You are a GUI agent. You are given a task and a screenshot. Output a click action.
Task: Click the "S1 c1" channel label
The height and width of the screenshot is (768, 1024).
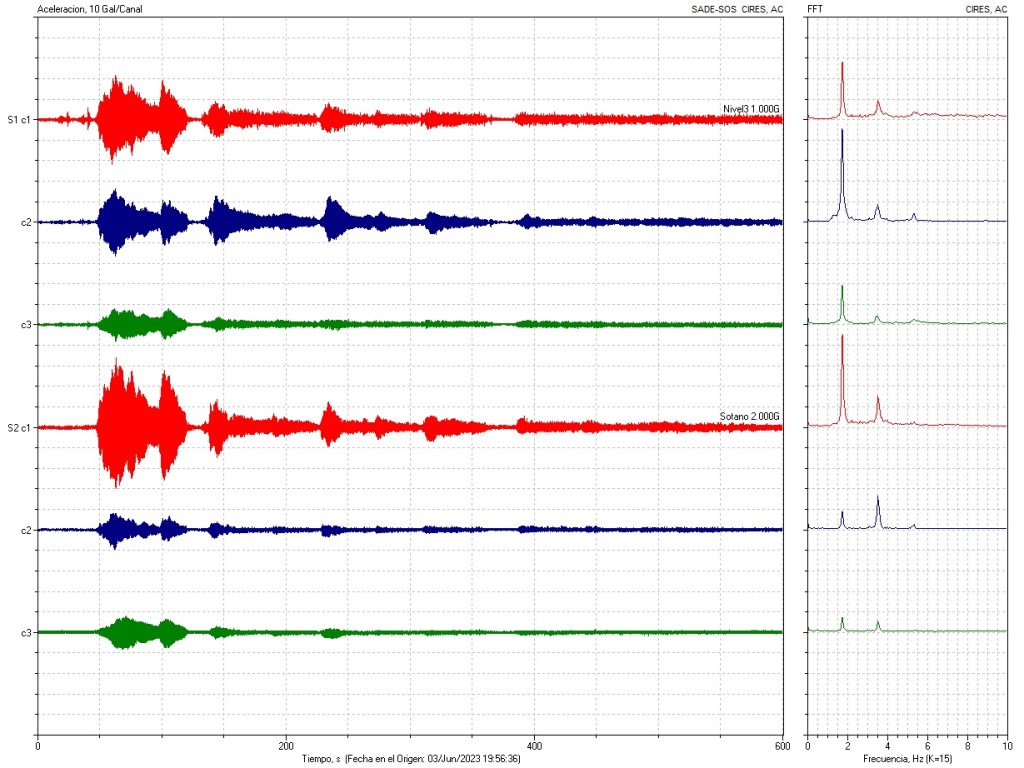pyautogui.click(x=19, y=120)
